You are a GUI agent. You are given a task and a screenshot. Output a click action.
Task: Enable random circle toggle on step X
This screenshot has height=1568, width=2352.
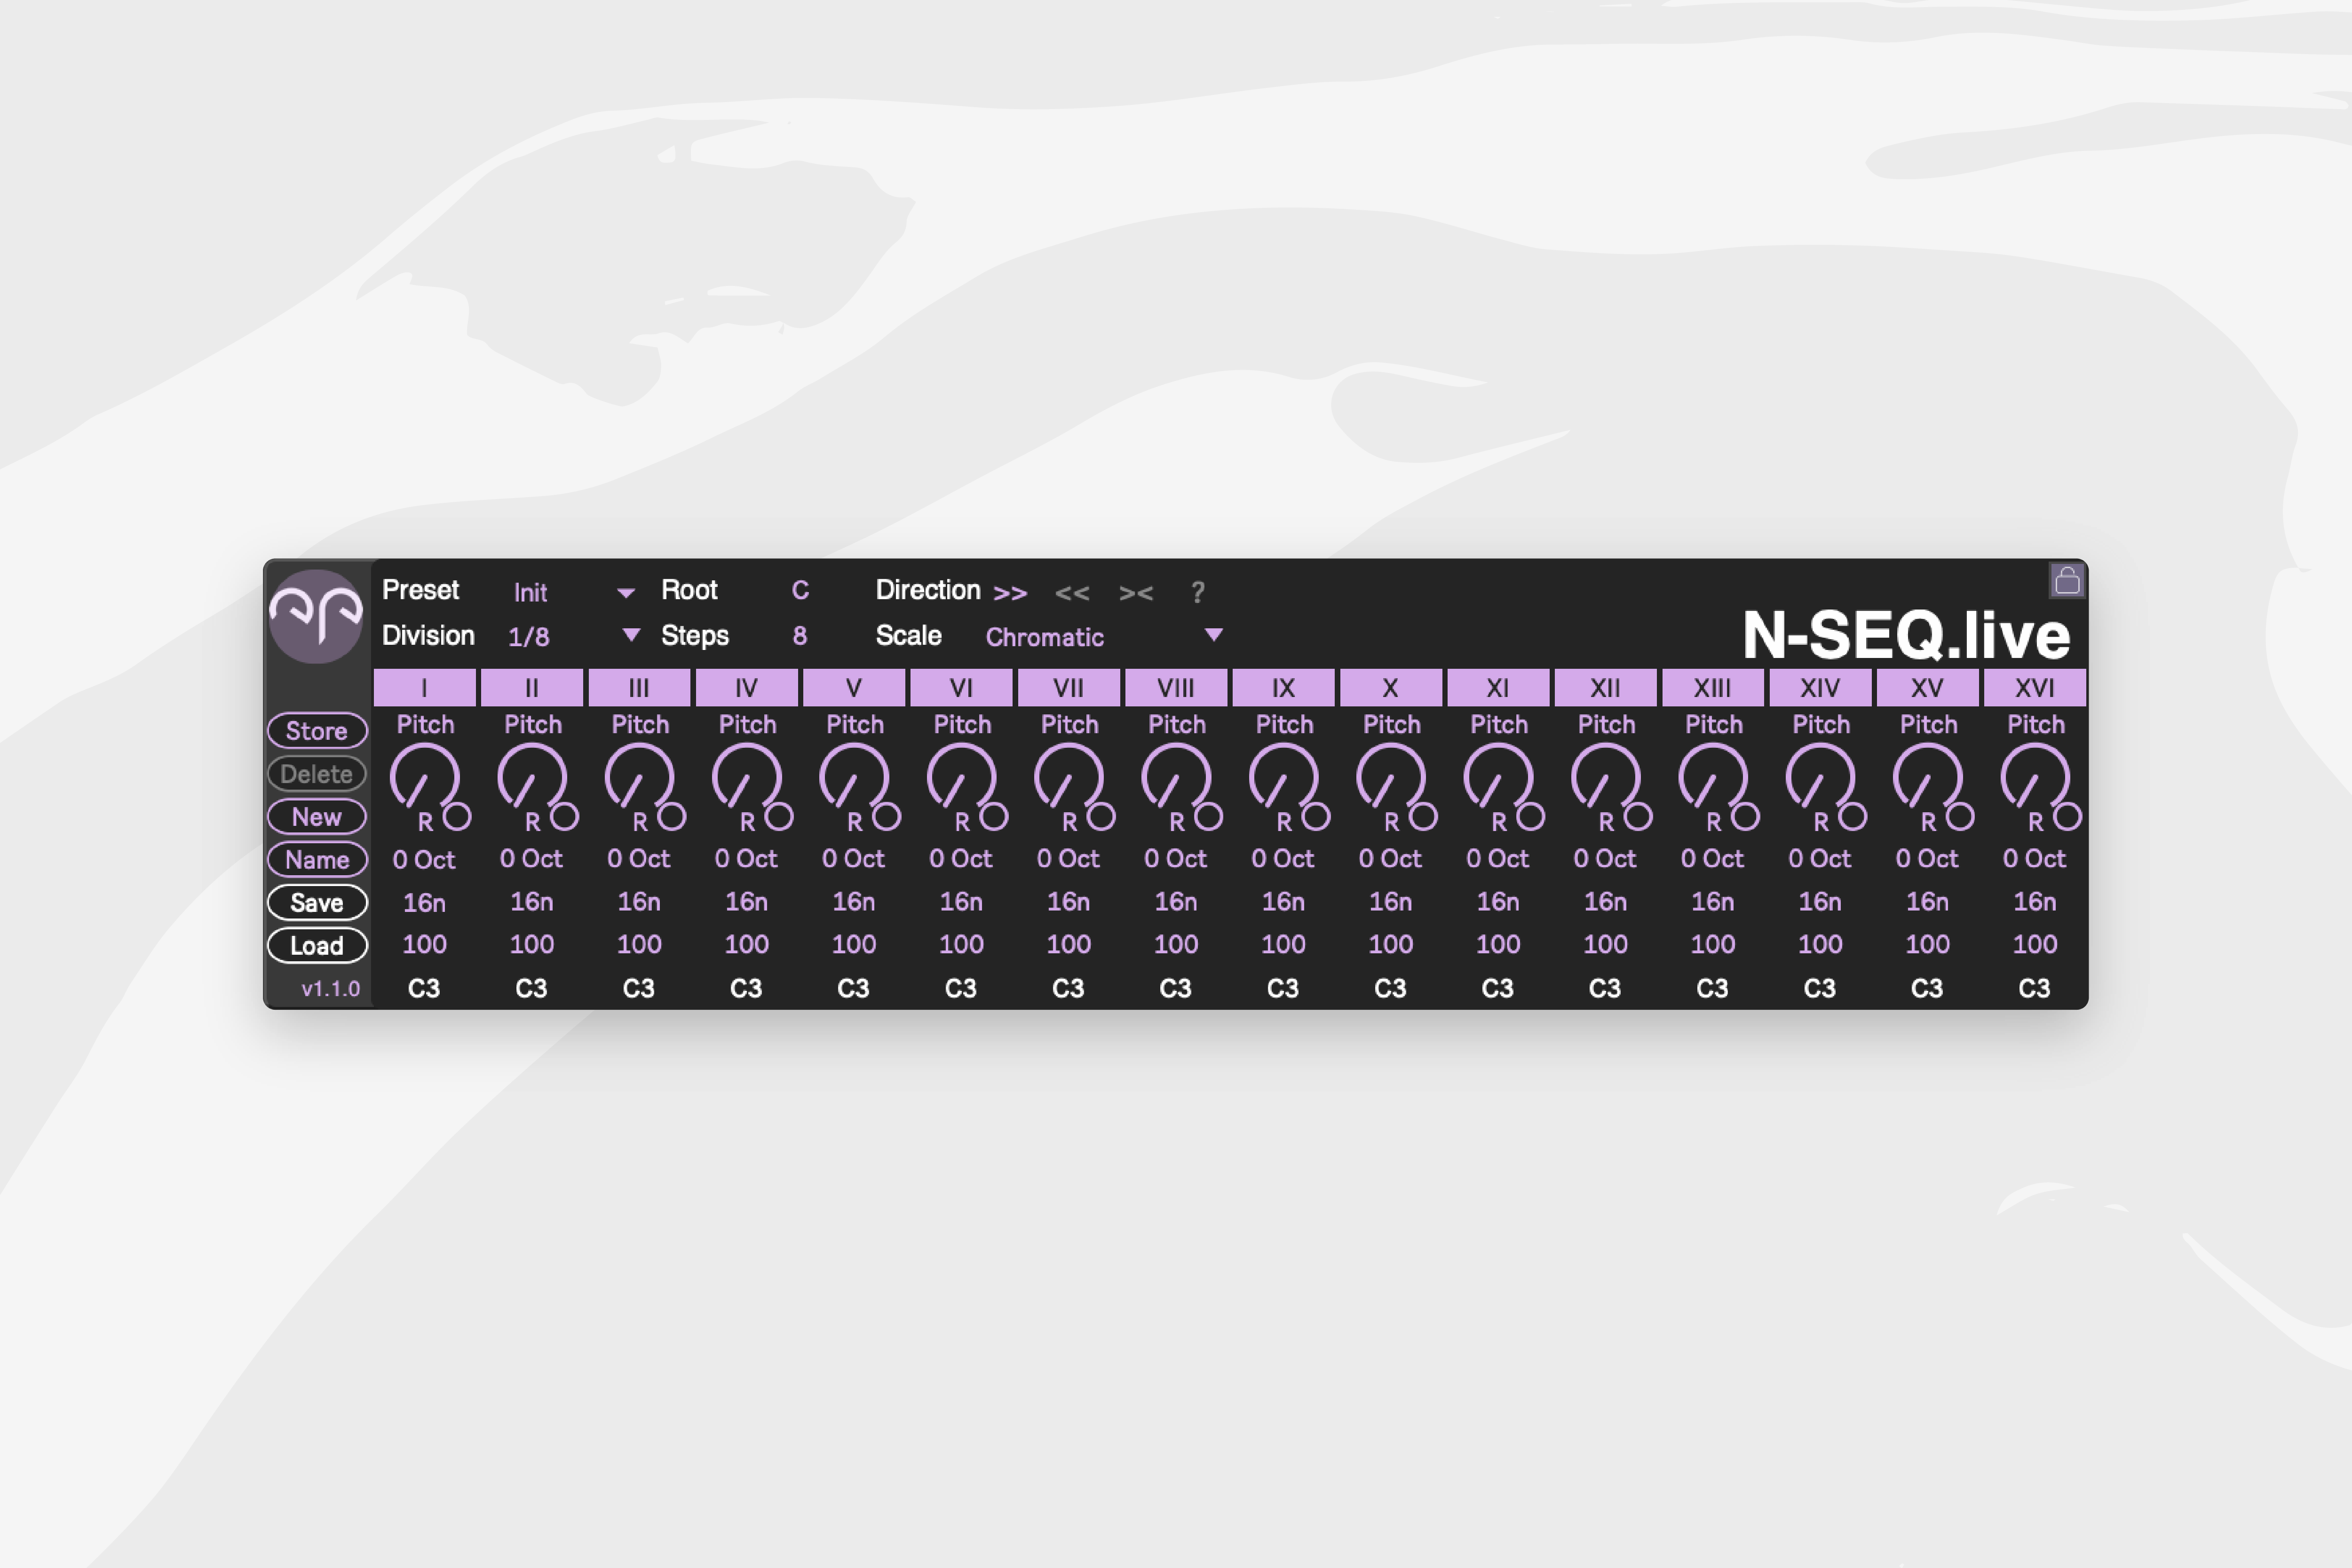click(1423, 817)
